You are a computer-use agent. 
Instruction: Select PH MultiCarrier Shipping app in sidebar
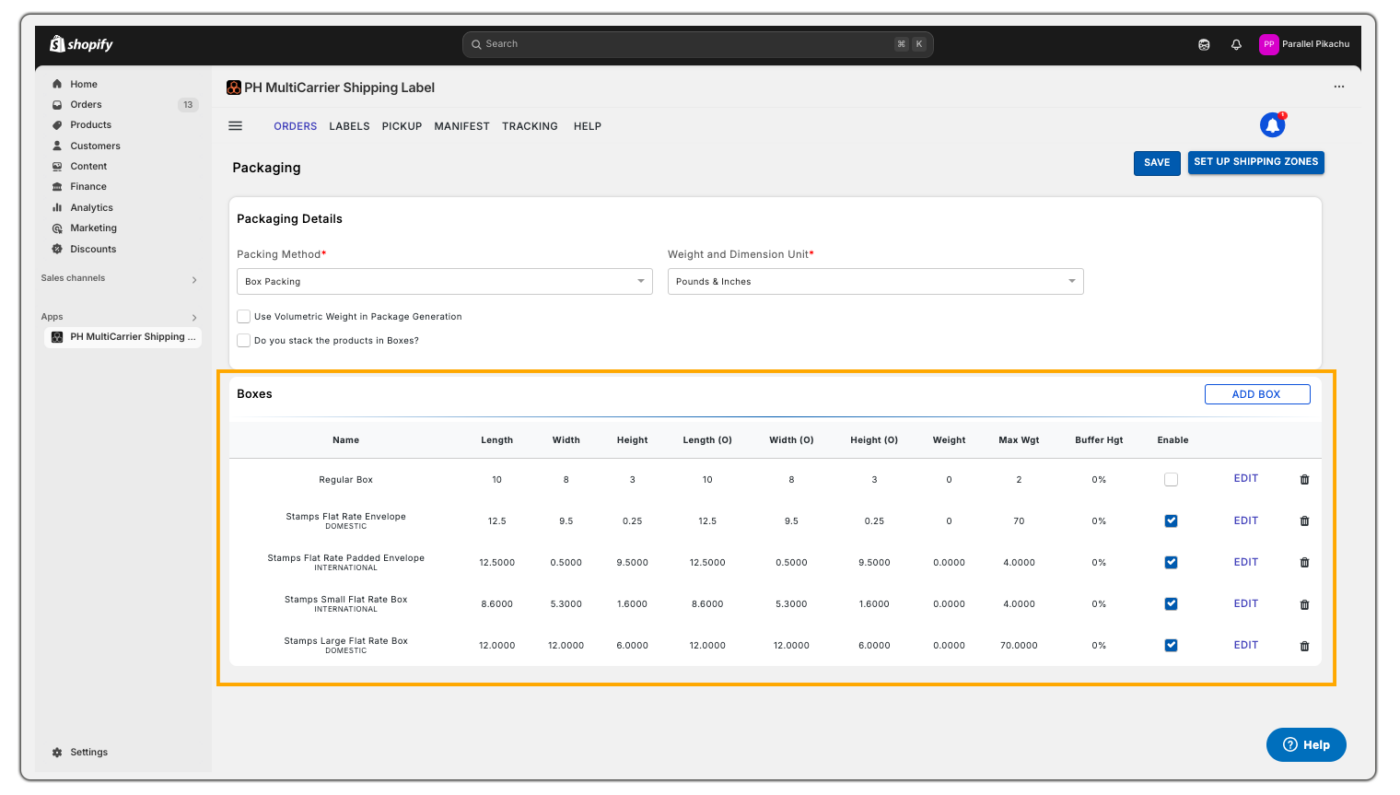122,337
